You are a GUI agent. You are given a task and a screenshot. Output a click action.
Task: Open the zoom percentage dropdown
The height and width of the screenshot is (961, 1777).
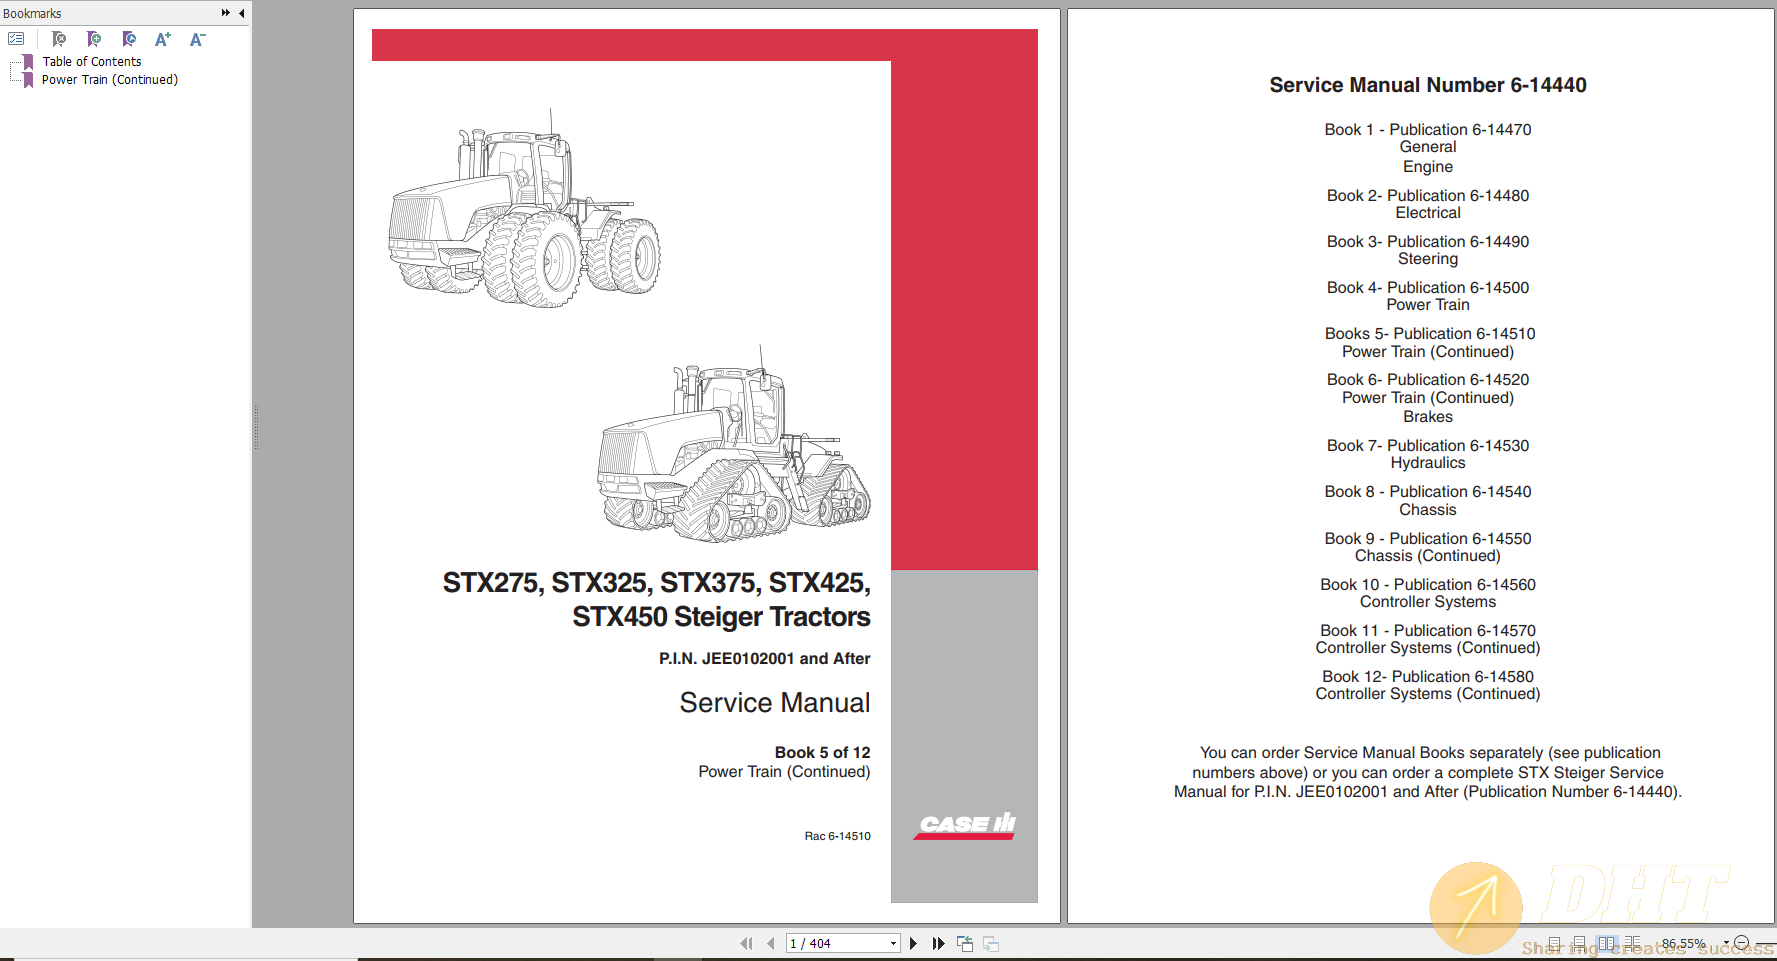coord(1726,942)
